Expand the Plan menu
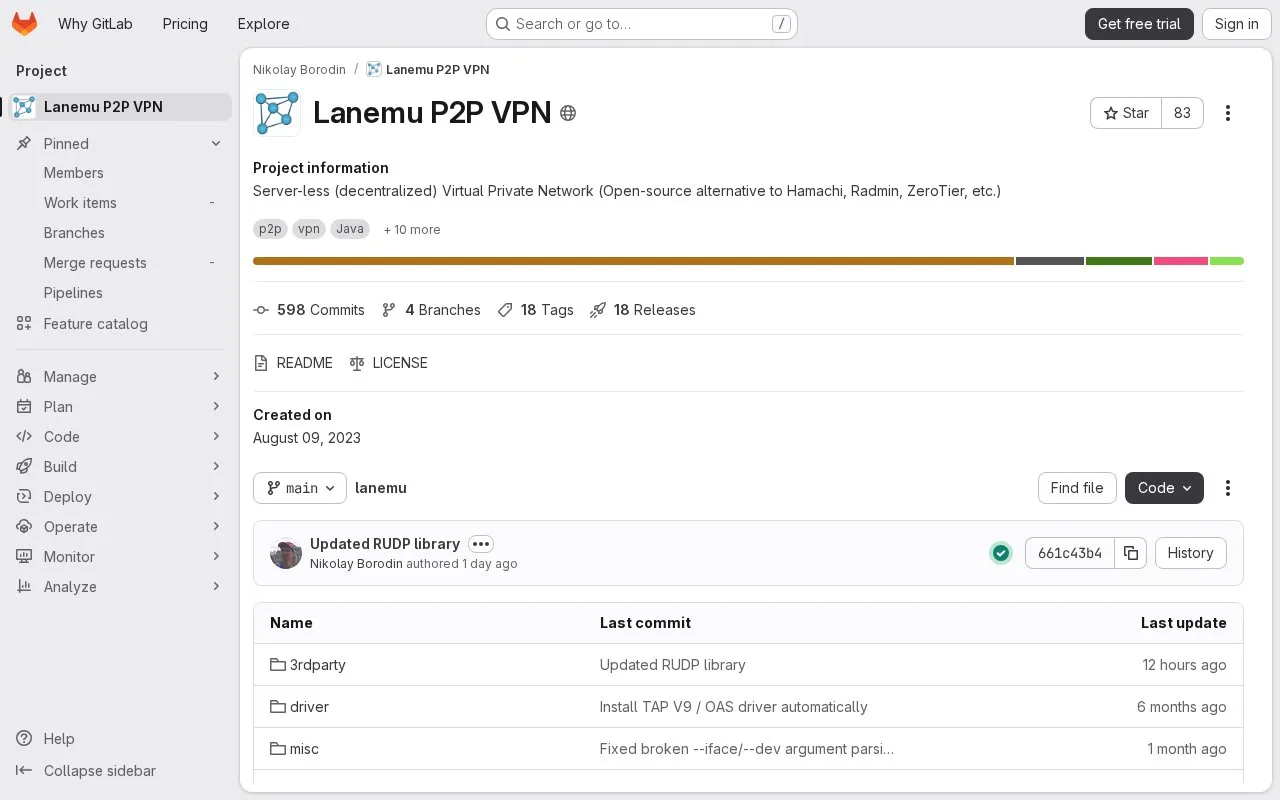 click(120, 407)
